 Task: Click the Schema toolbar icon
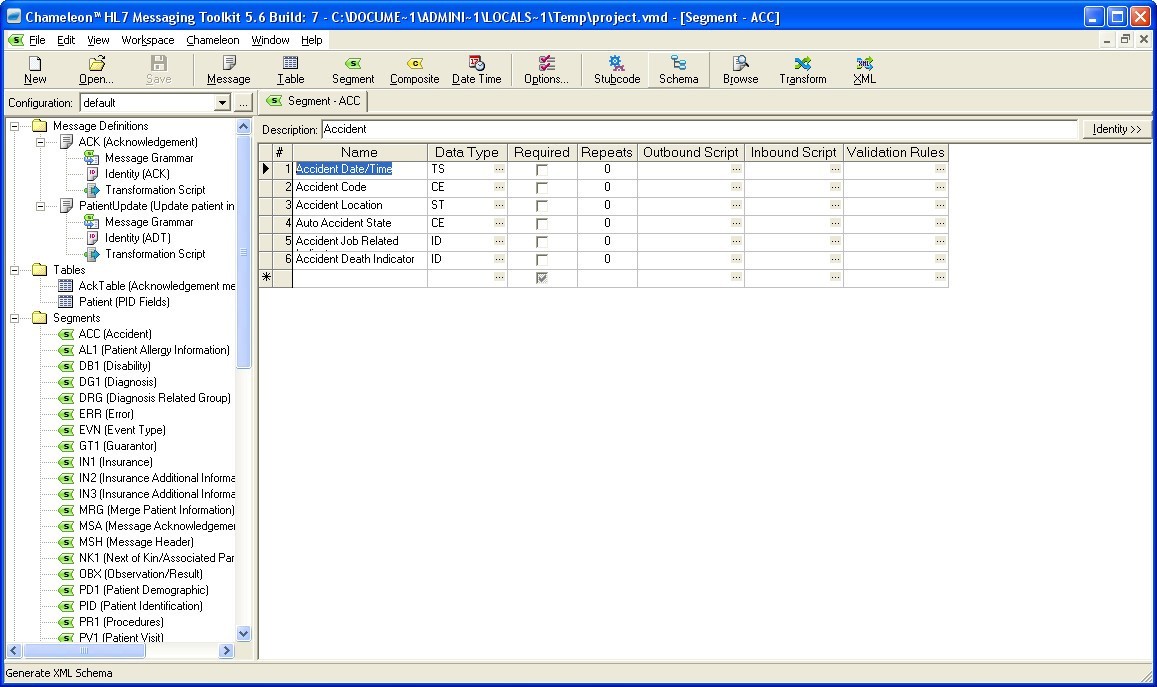click(x=679, y=69)
